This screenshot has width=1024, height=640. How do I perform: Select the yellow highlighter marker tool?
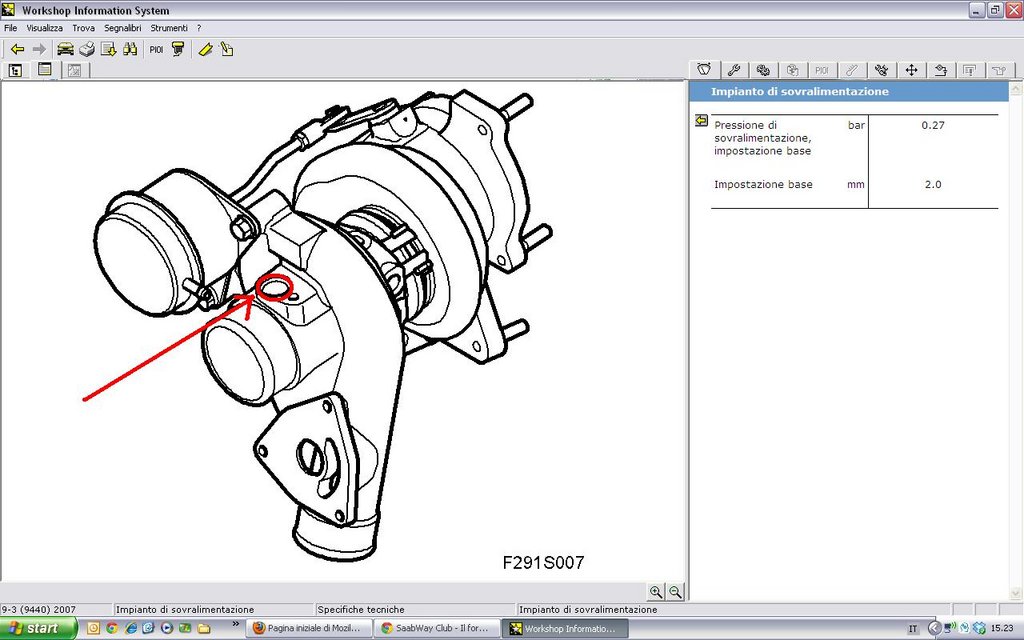coord(205,49)
